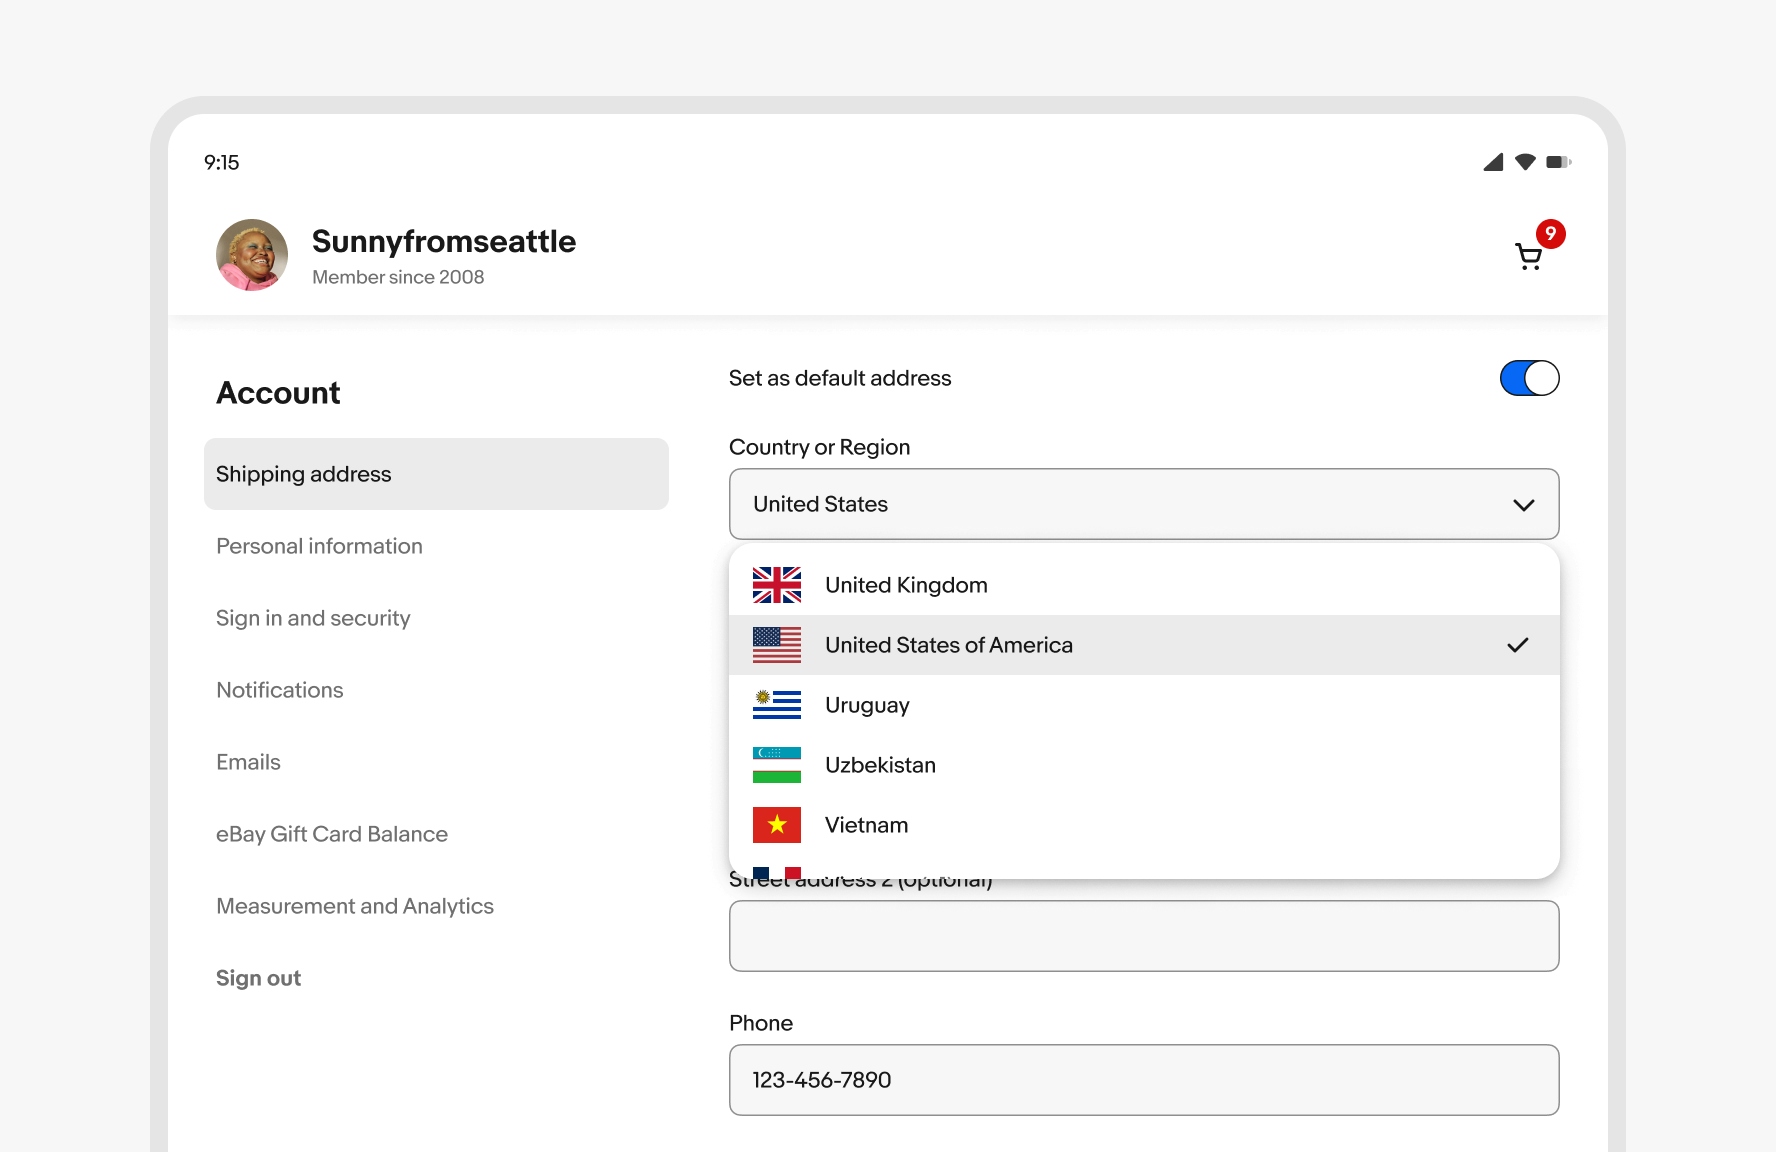Collapse the Country or Region dropdown chevron
The height and width of the screenshot is (1152, 1776).
click(x=1523, y=505)
